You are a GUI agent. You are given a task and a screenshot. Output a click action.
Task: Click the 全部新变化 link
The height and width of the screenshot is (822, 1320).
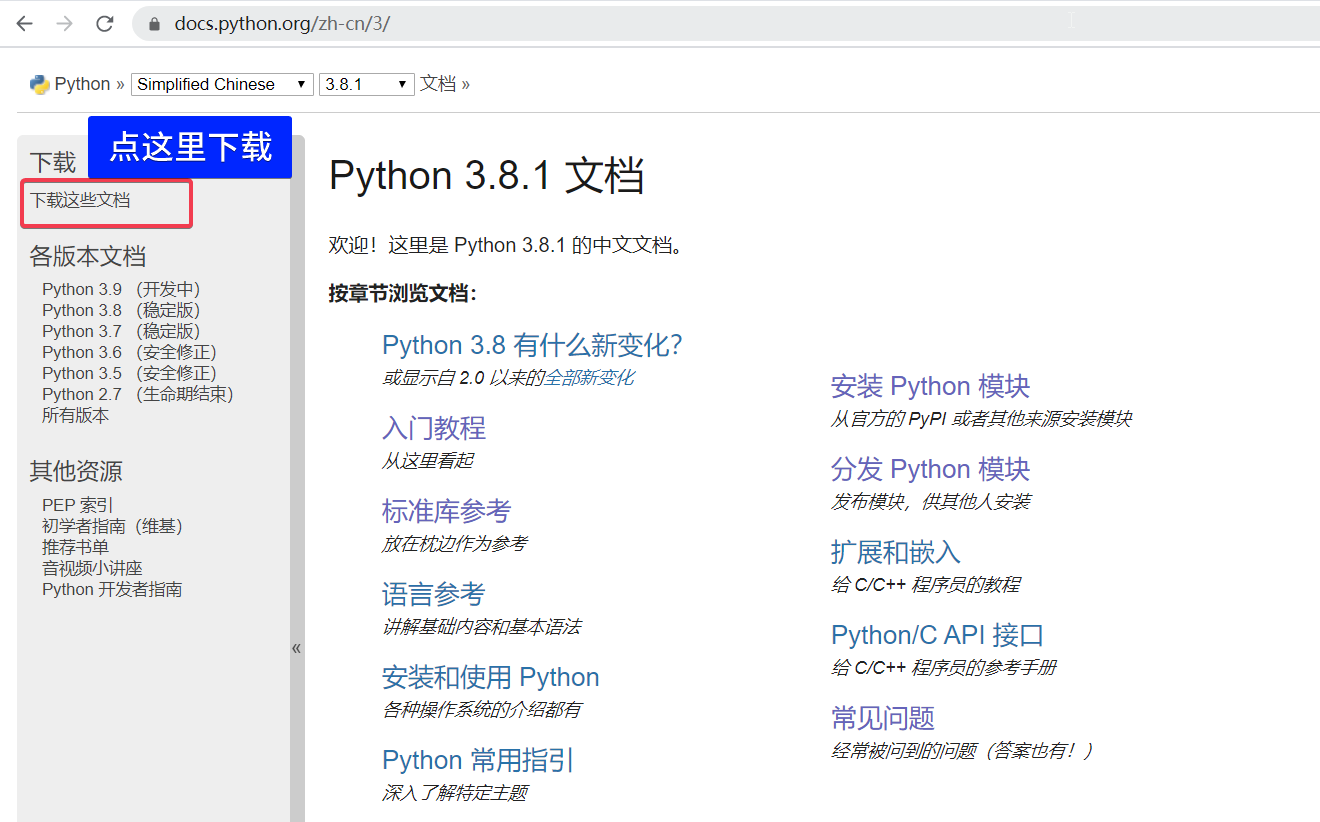[589, 377]
